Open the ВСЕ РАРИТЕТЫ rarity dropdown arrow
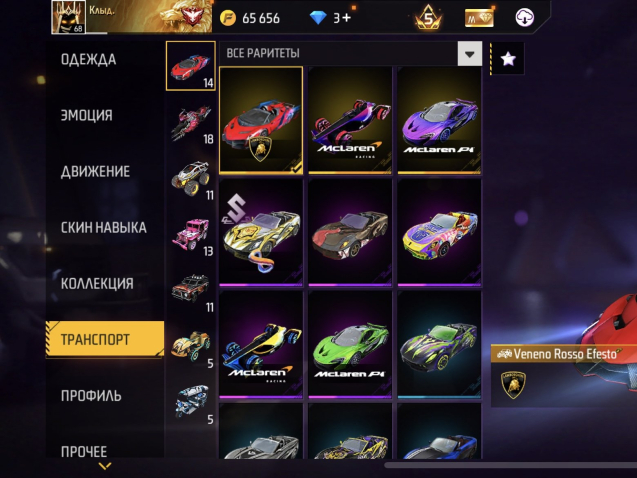 470,54
